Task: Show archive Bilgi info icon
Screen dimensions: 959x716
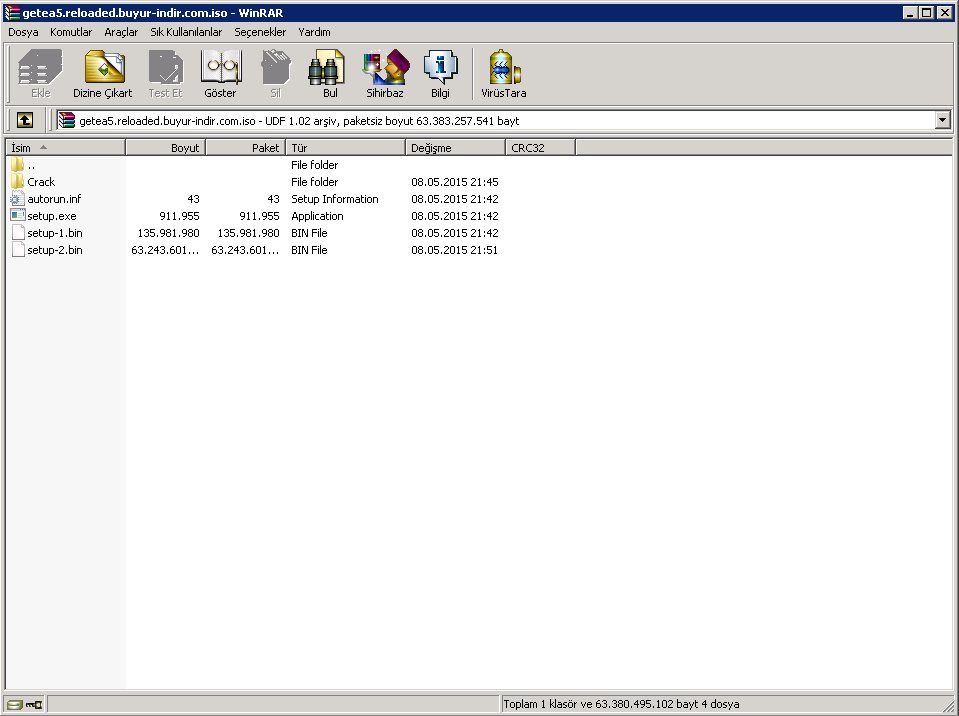Action: click(x=440, y=67)
